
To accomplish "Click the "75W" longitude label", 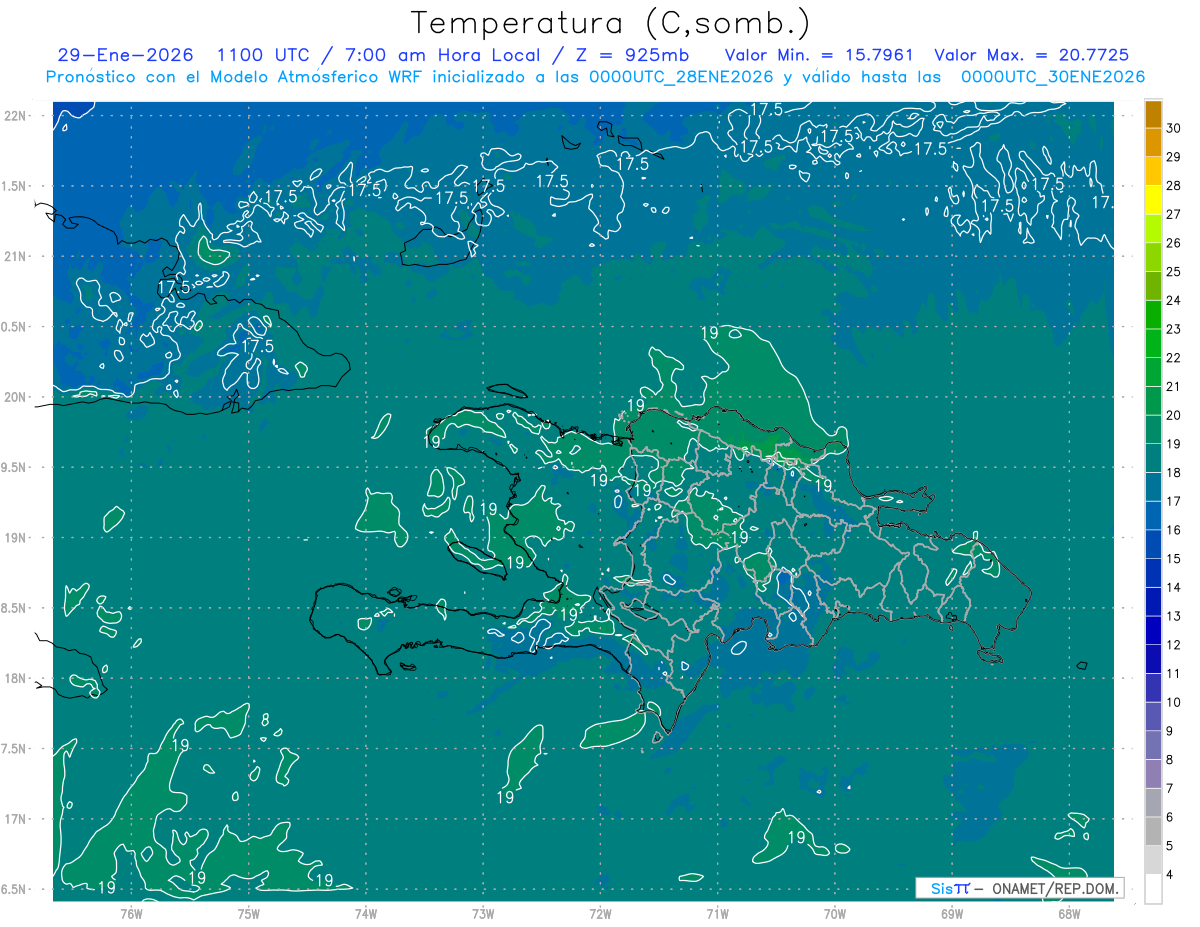I will (249, 913).
